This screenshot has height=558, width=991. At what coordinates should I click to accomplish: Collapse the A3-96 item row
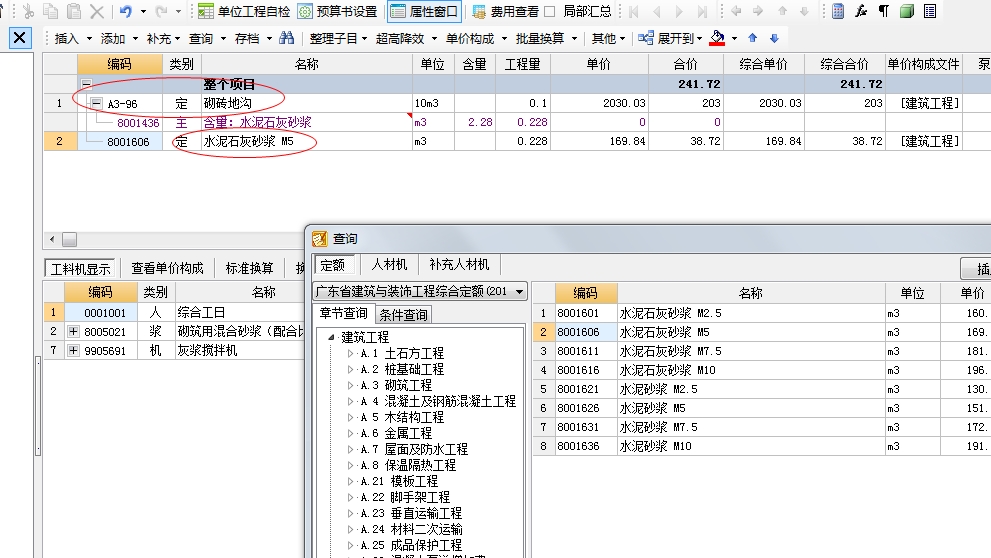(96, 103)
